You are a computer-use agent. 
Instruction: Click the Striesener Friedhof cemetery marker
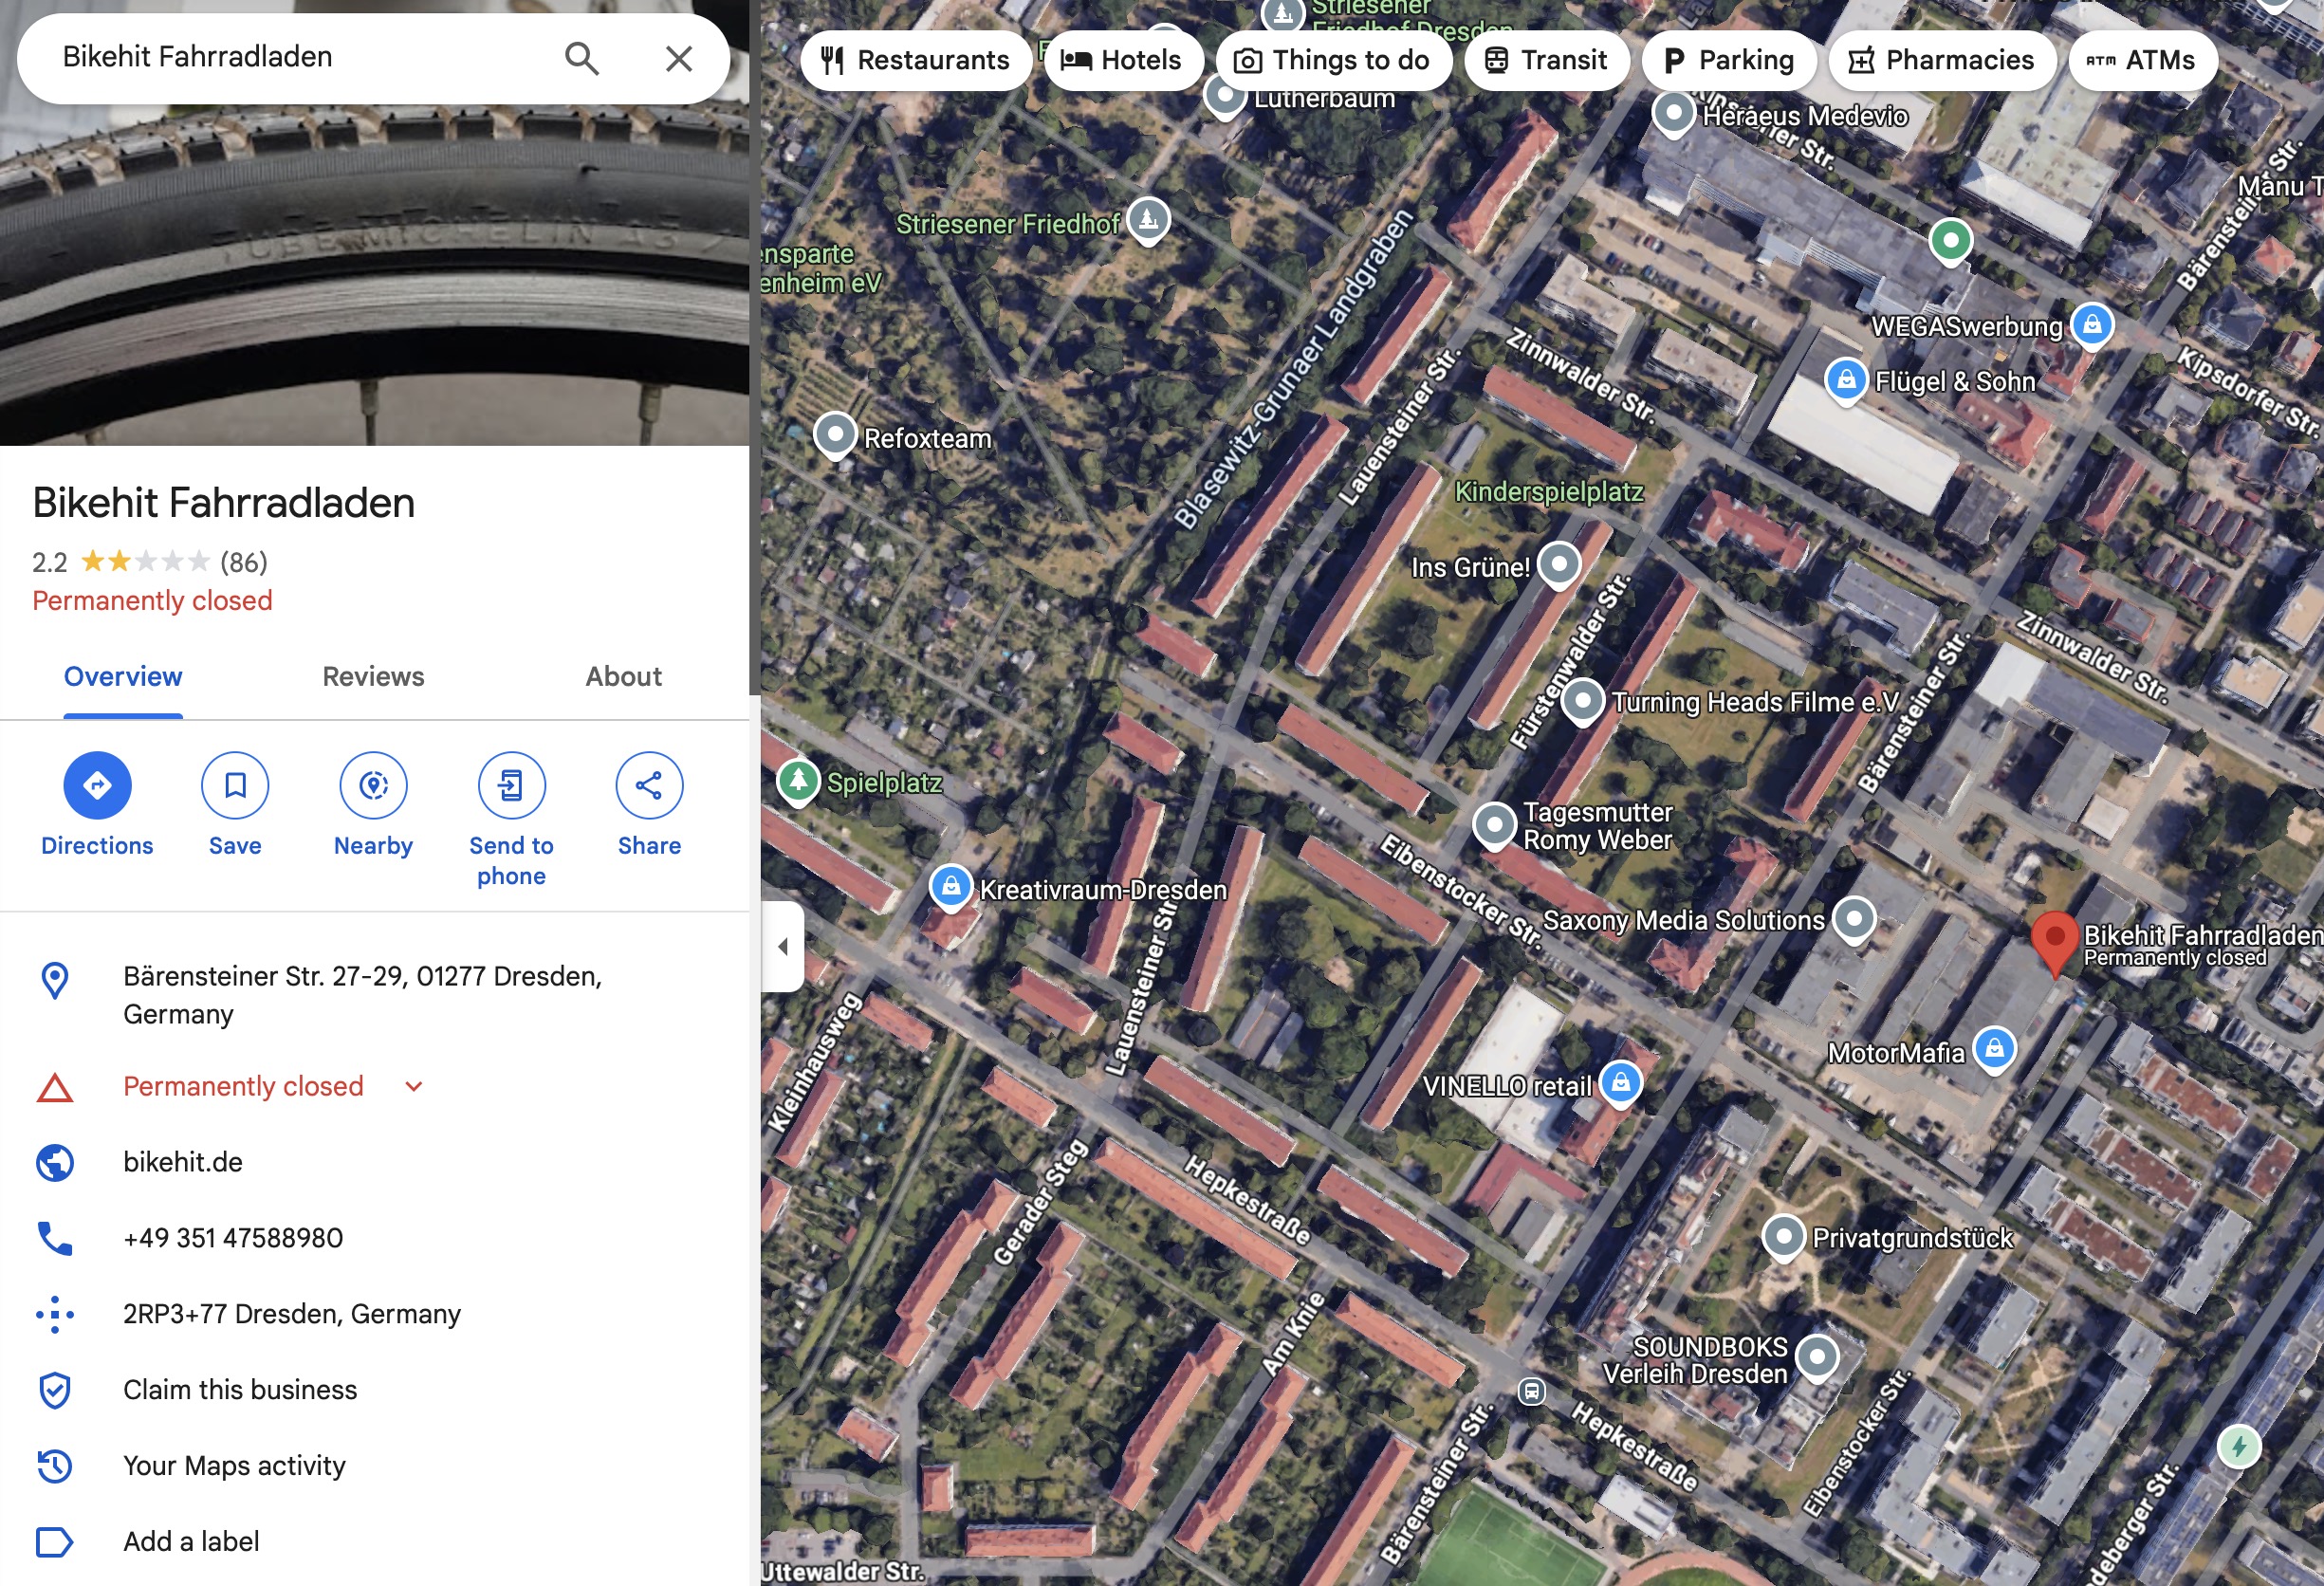pos(1148,219)
